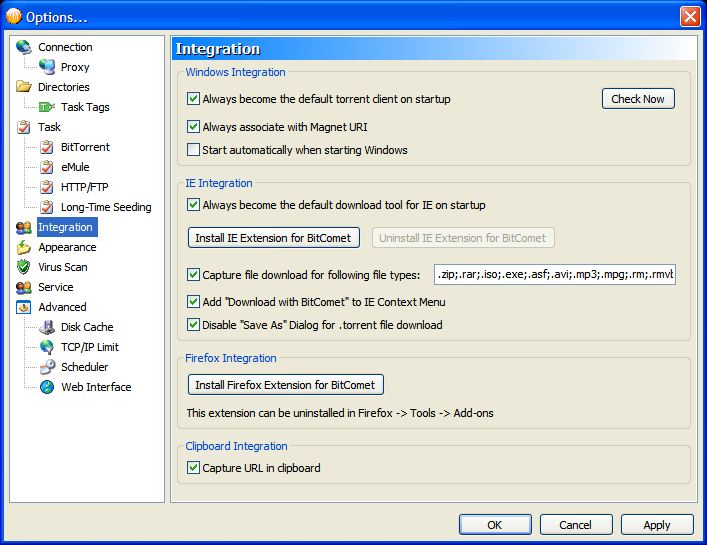Click the Proxy monitor icon
Viewport: 707px width, 545px height.
46,67
